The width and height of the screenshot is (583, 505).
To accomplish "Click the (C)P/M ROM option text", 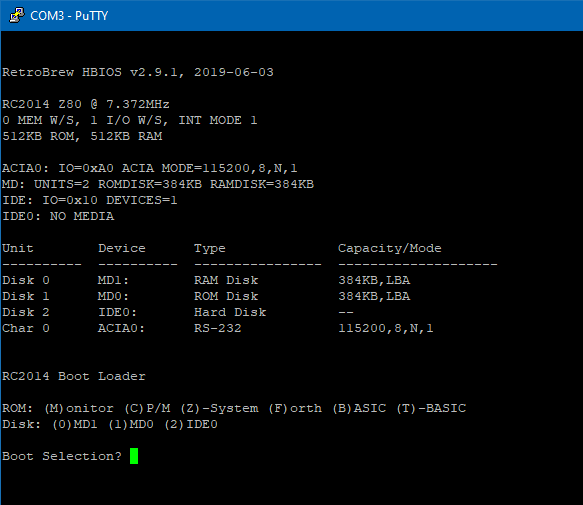I will [147, 408].
